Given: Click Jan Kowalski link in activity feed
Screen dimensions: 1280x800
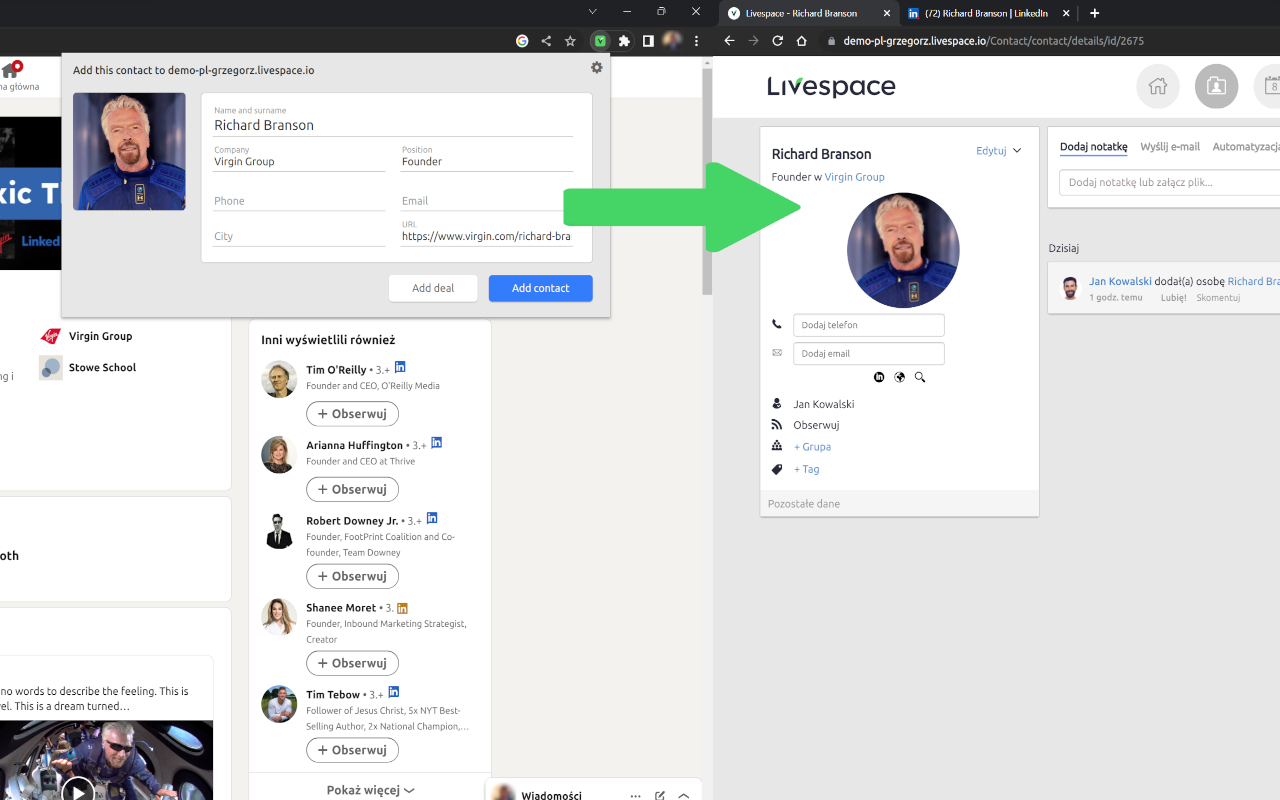Looking at the screenshot, I should pyautogui.click(x=1120, y=282).
